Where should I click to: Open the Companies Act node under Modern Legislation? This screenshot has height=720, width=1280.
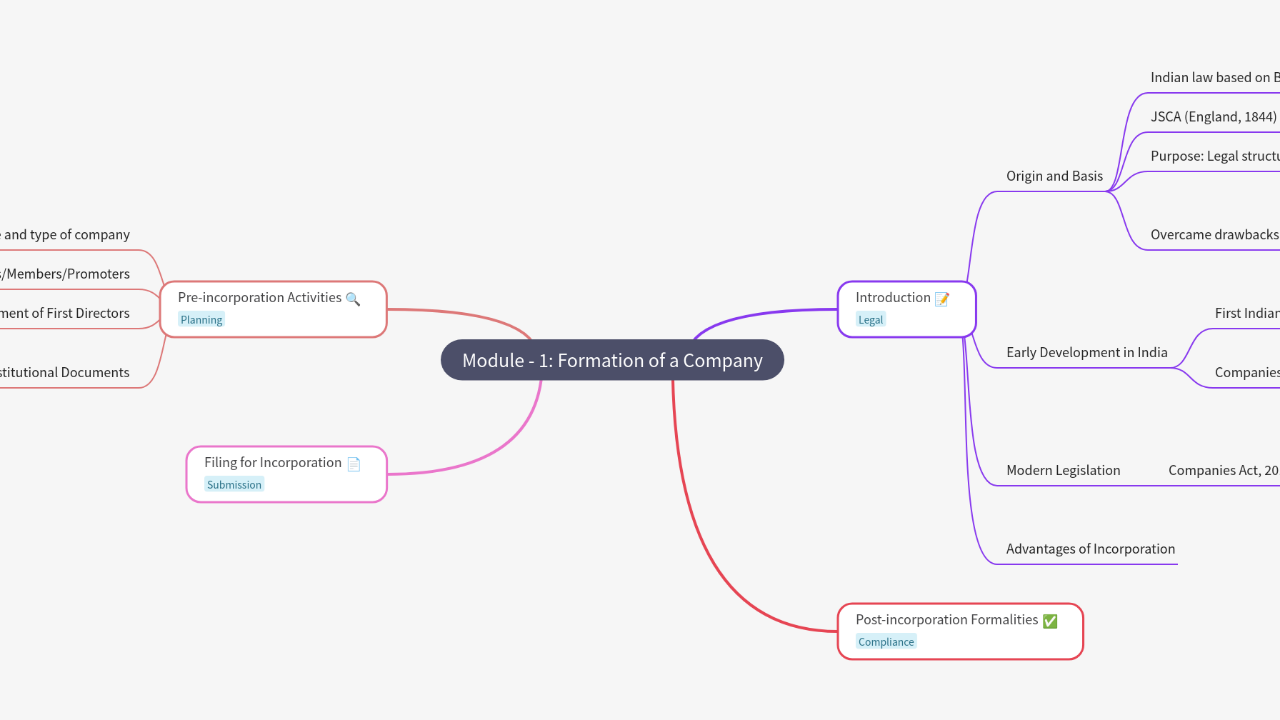[1223, 470]
